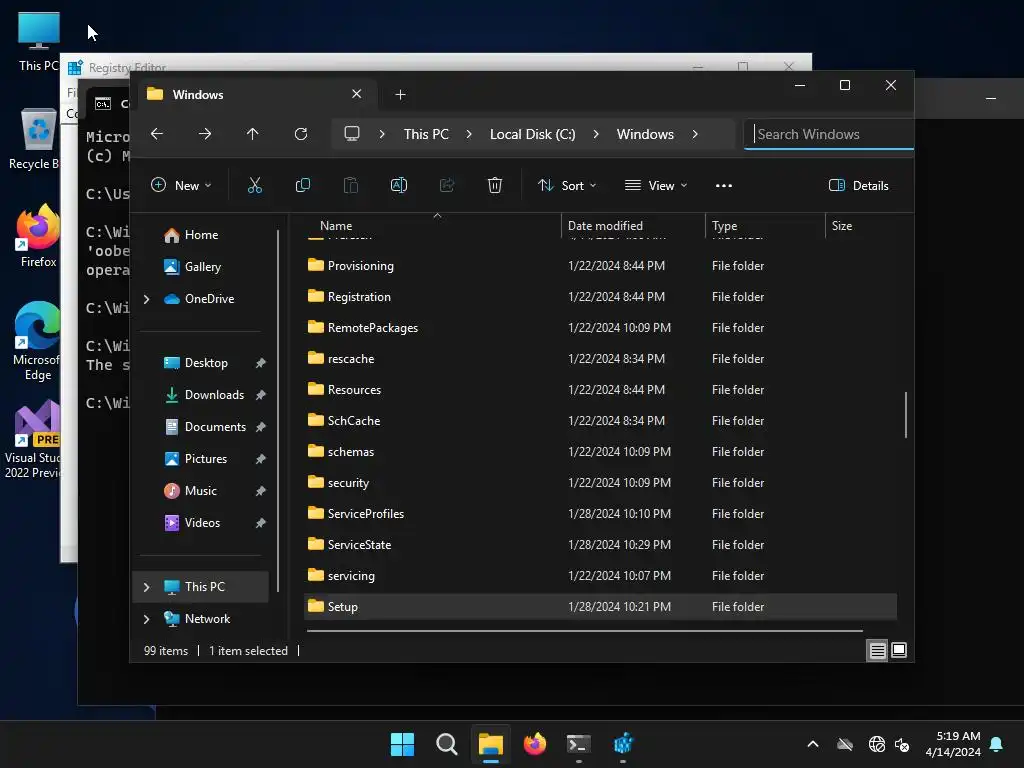This screenshot has width=1024, height=768.
Task: Select Home in navigation pane
Action: click(202, 235)
